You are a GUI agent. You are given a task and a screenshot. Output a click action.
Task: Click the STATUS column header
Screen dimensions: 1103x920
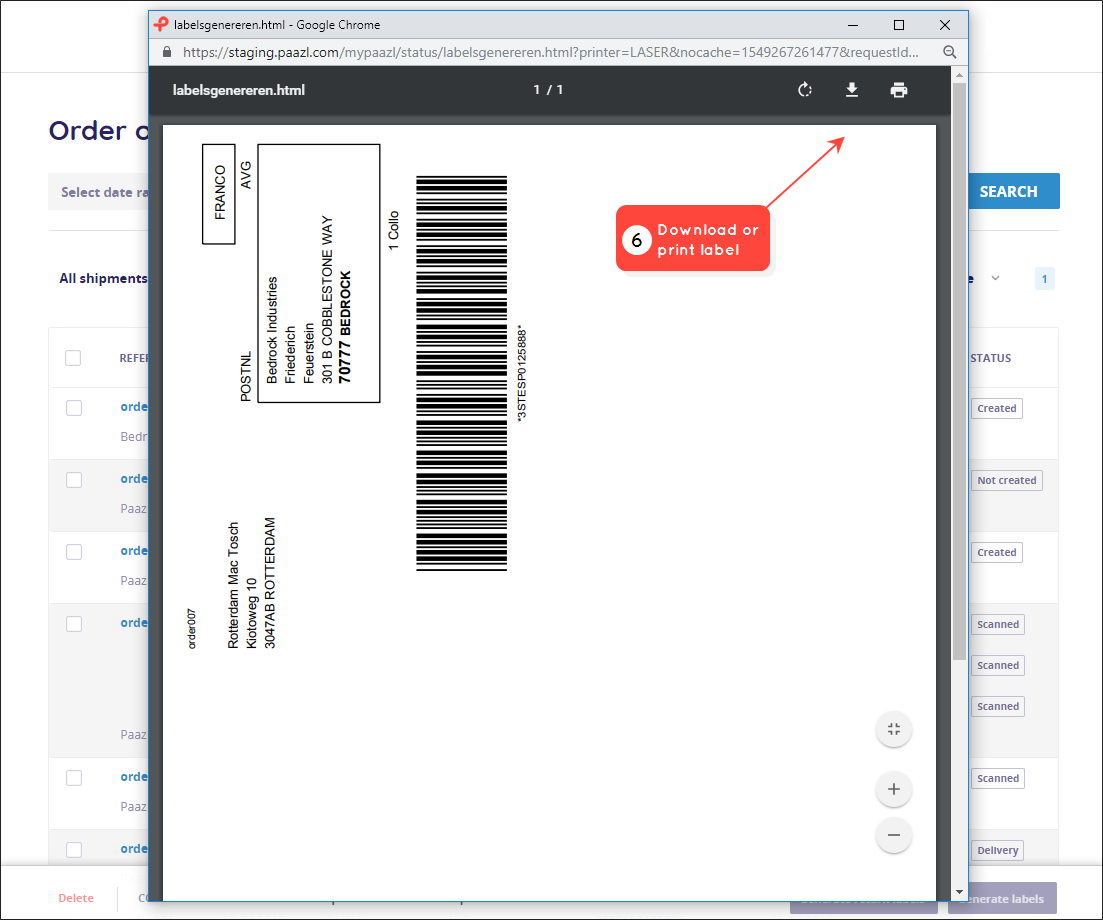pos(990,358)
